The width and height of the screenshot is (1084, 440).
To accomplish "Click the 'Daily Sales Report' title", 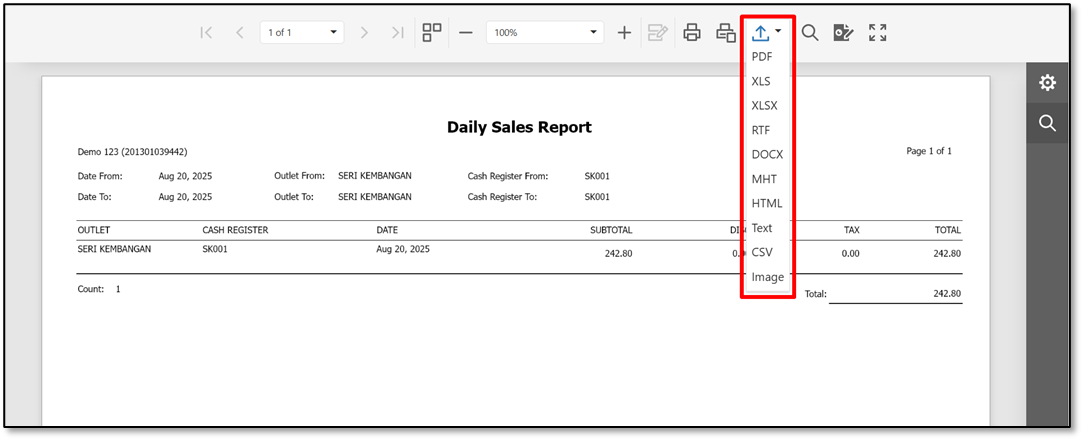I will click(x=519, y=127).
